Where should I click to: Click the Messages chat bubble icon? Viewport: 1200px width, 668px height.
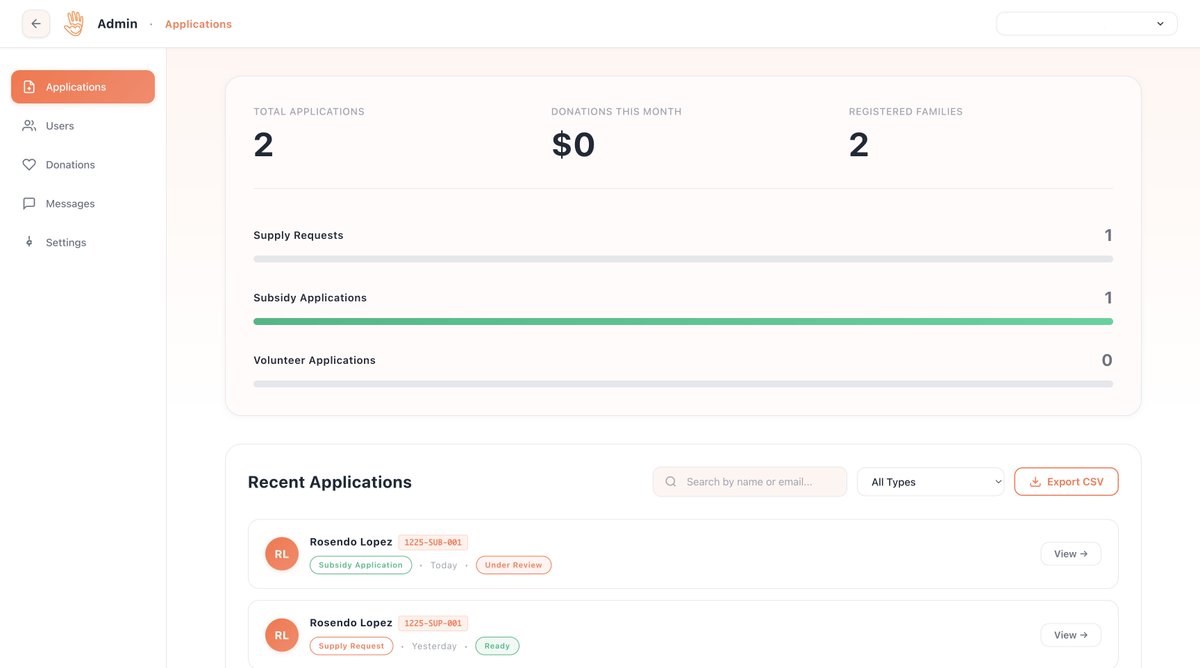coord(29,204)
